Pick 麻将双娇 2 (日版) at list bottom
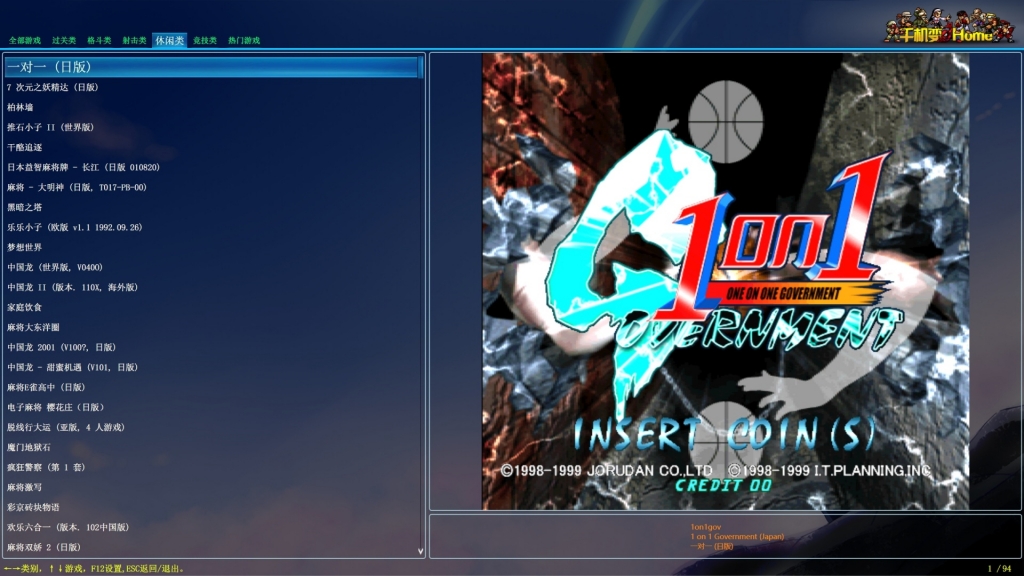Image resolution: width=1024 pixels, height=576 pixels. (x=44, y=547)
